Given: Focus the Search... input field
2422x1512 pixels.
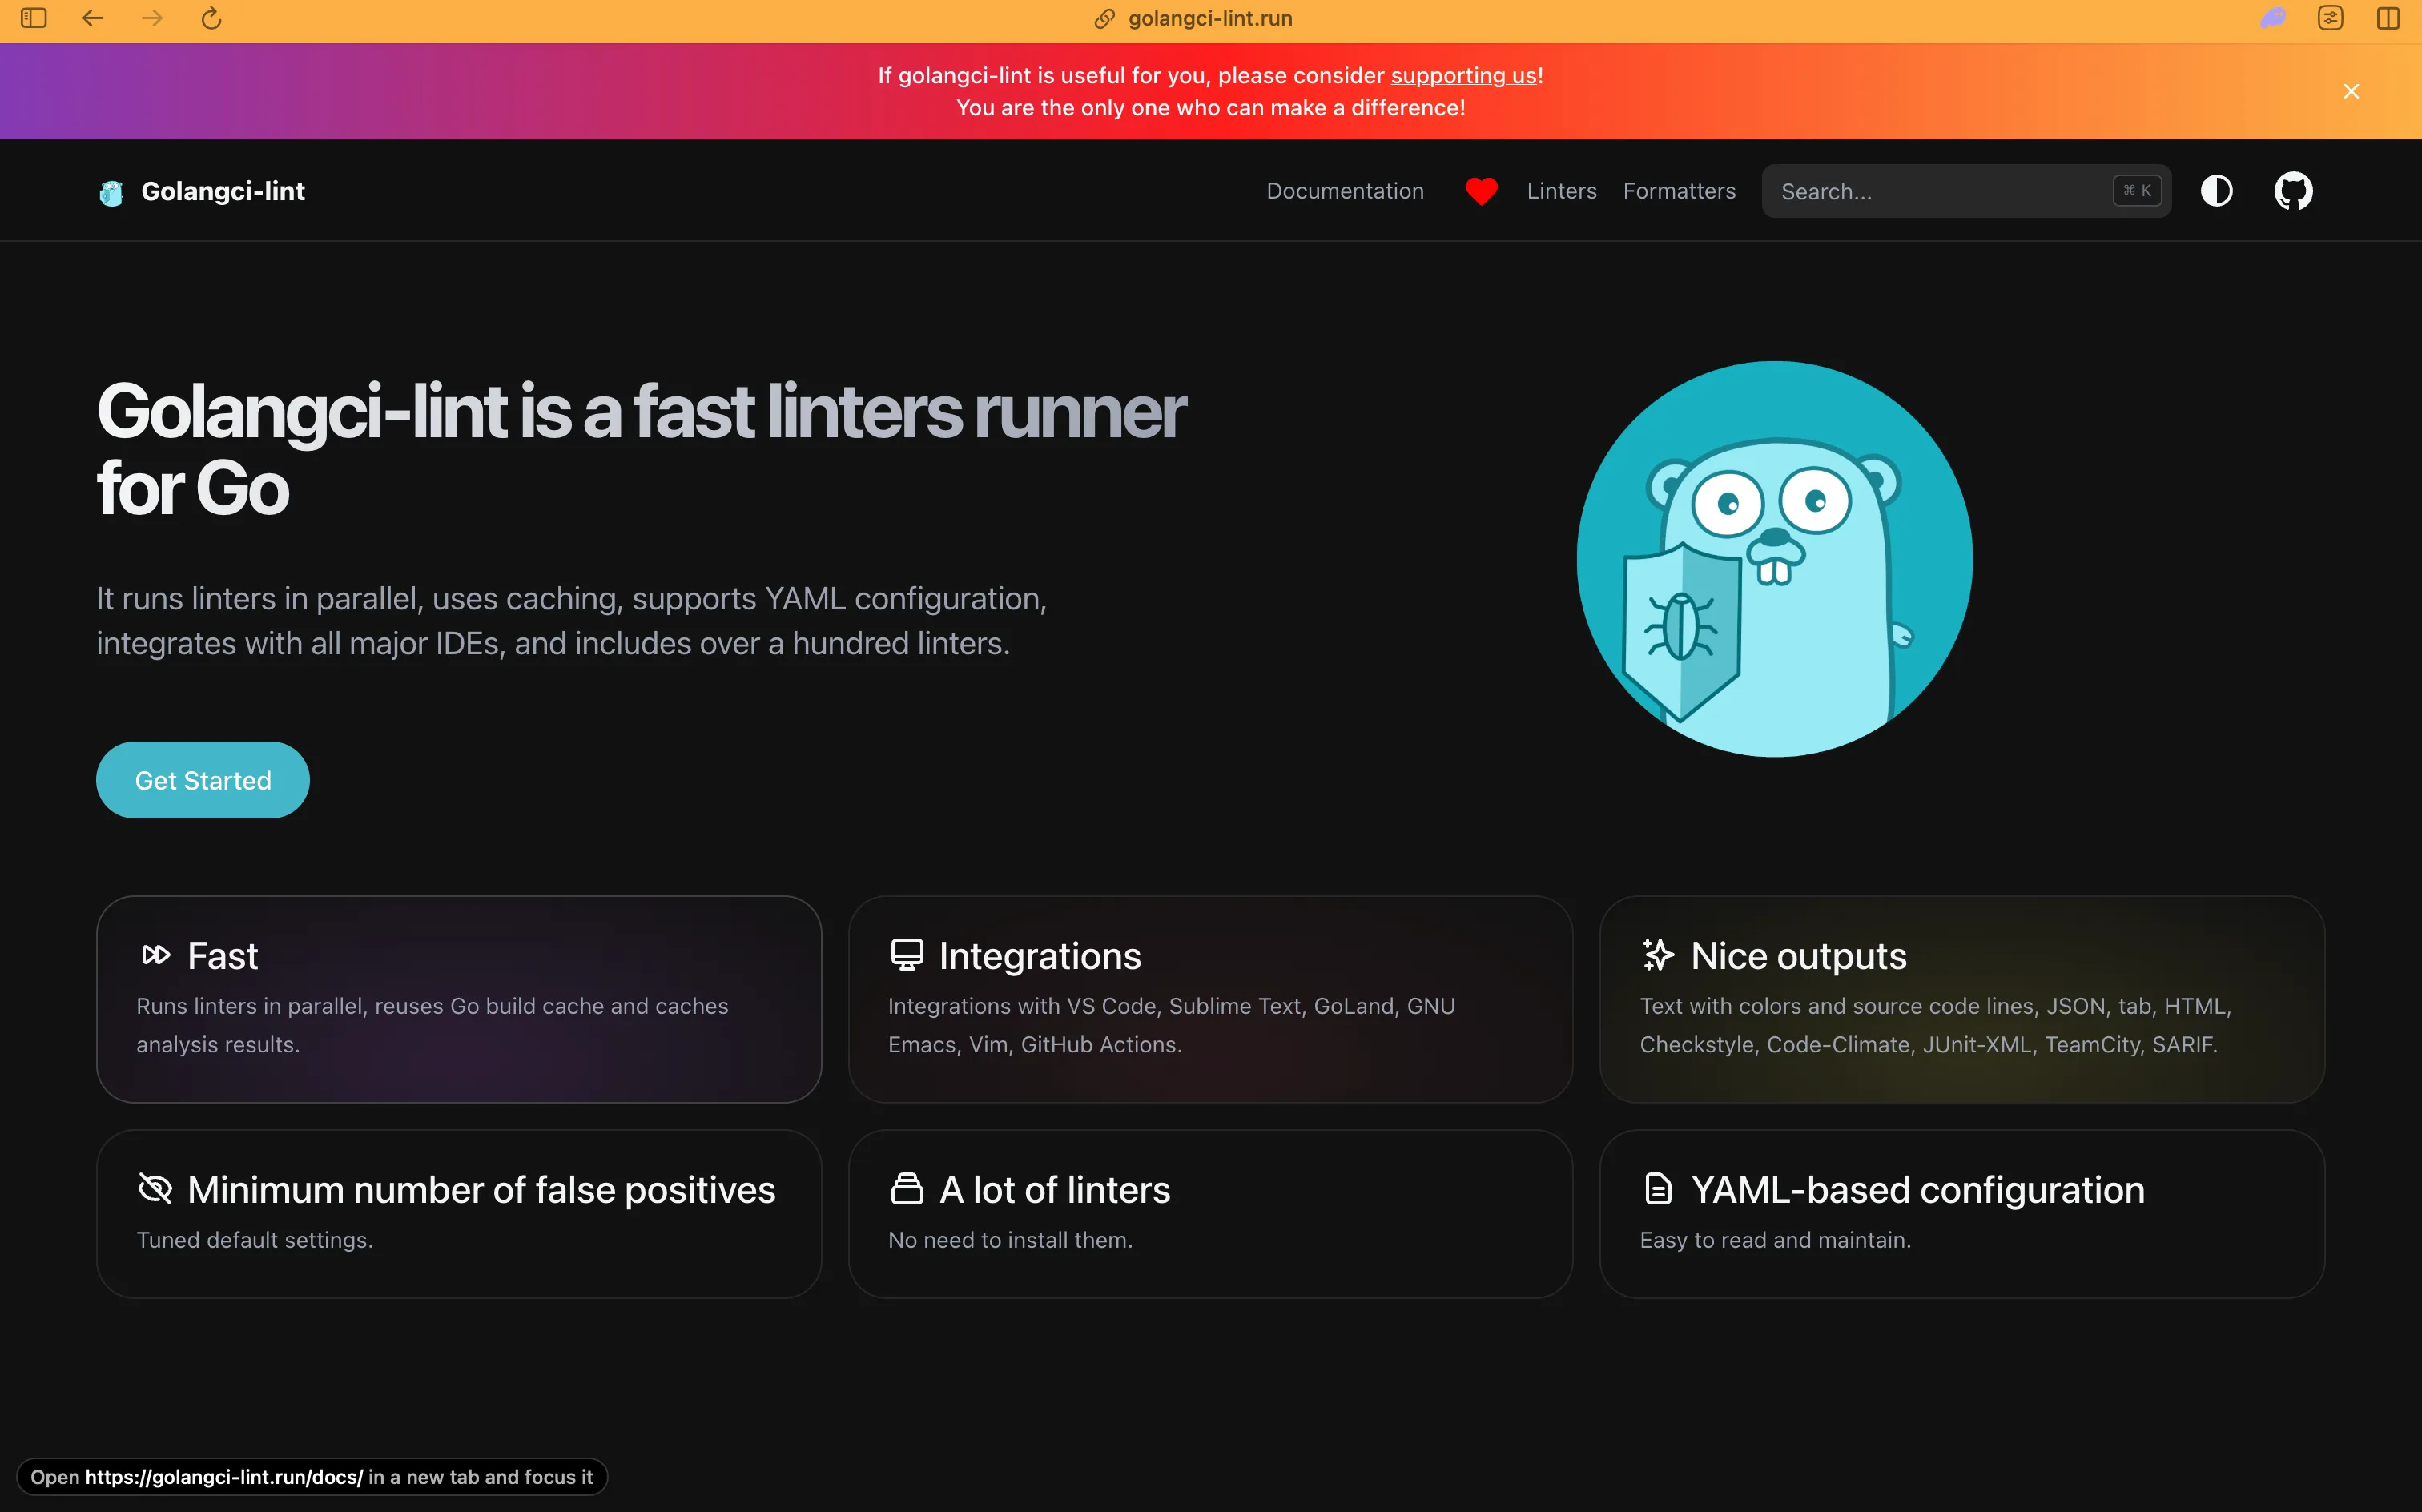Looking at the screenshot, I should [x=1966, y=191].
